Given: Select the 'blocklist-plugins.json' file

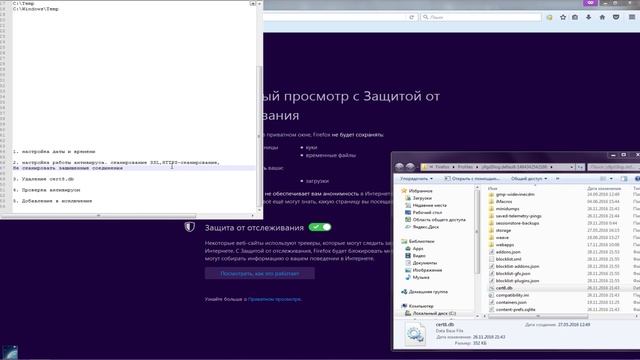Looking at the screenshot, I should coord(517,281).
